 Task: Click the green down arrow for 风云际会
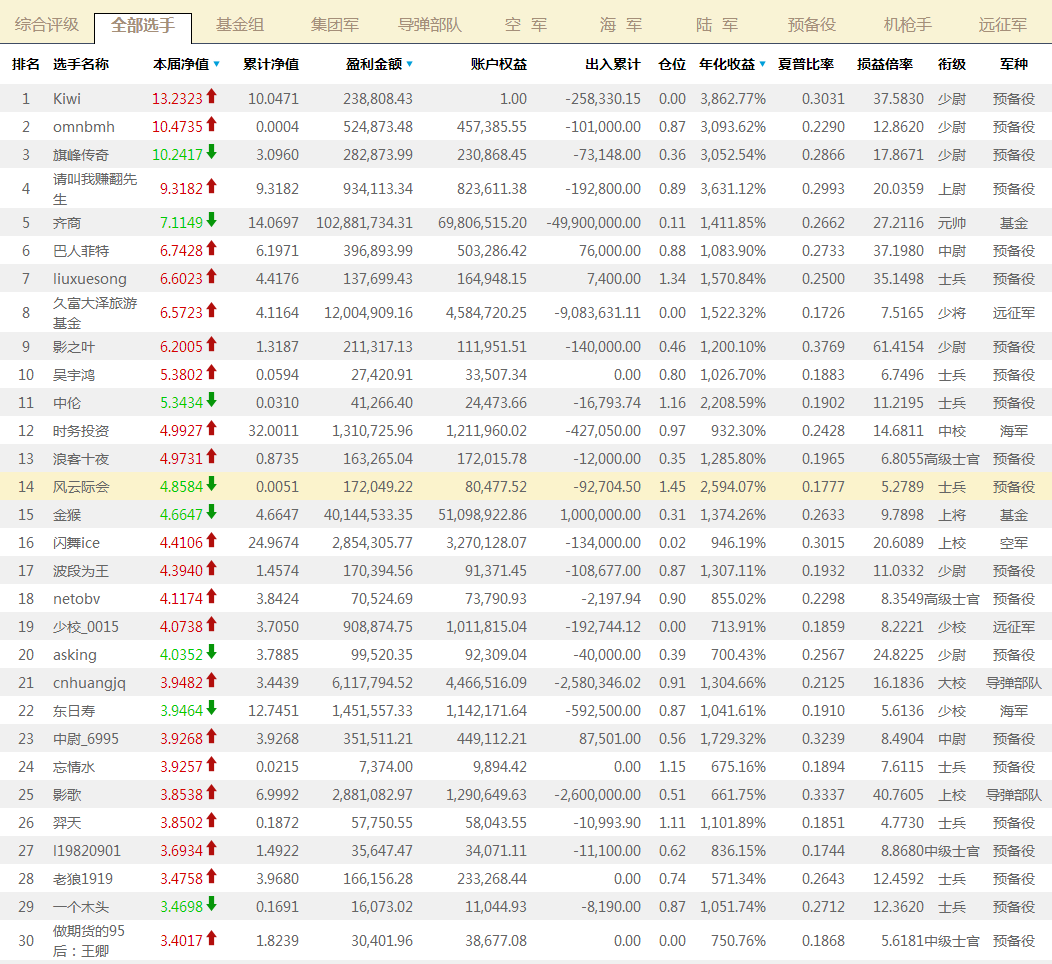tap(211, 485)
